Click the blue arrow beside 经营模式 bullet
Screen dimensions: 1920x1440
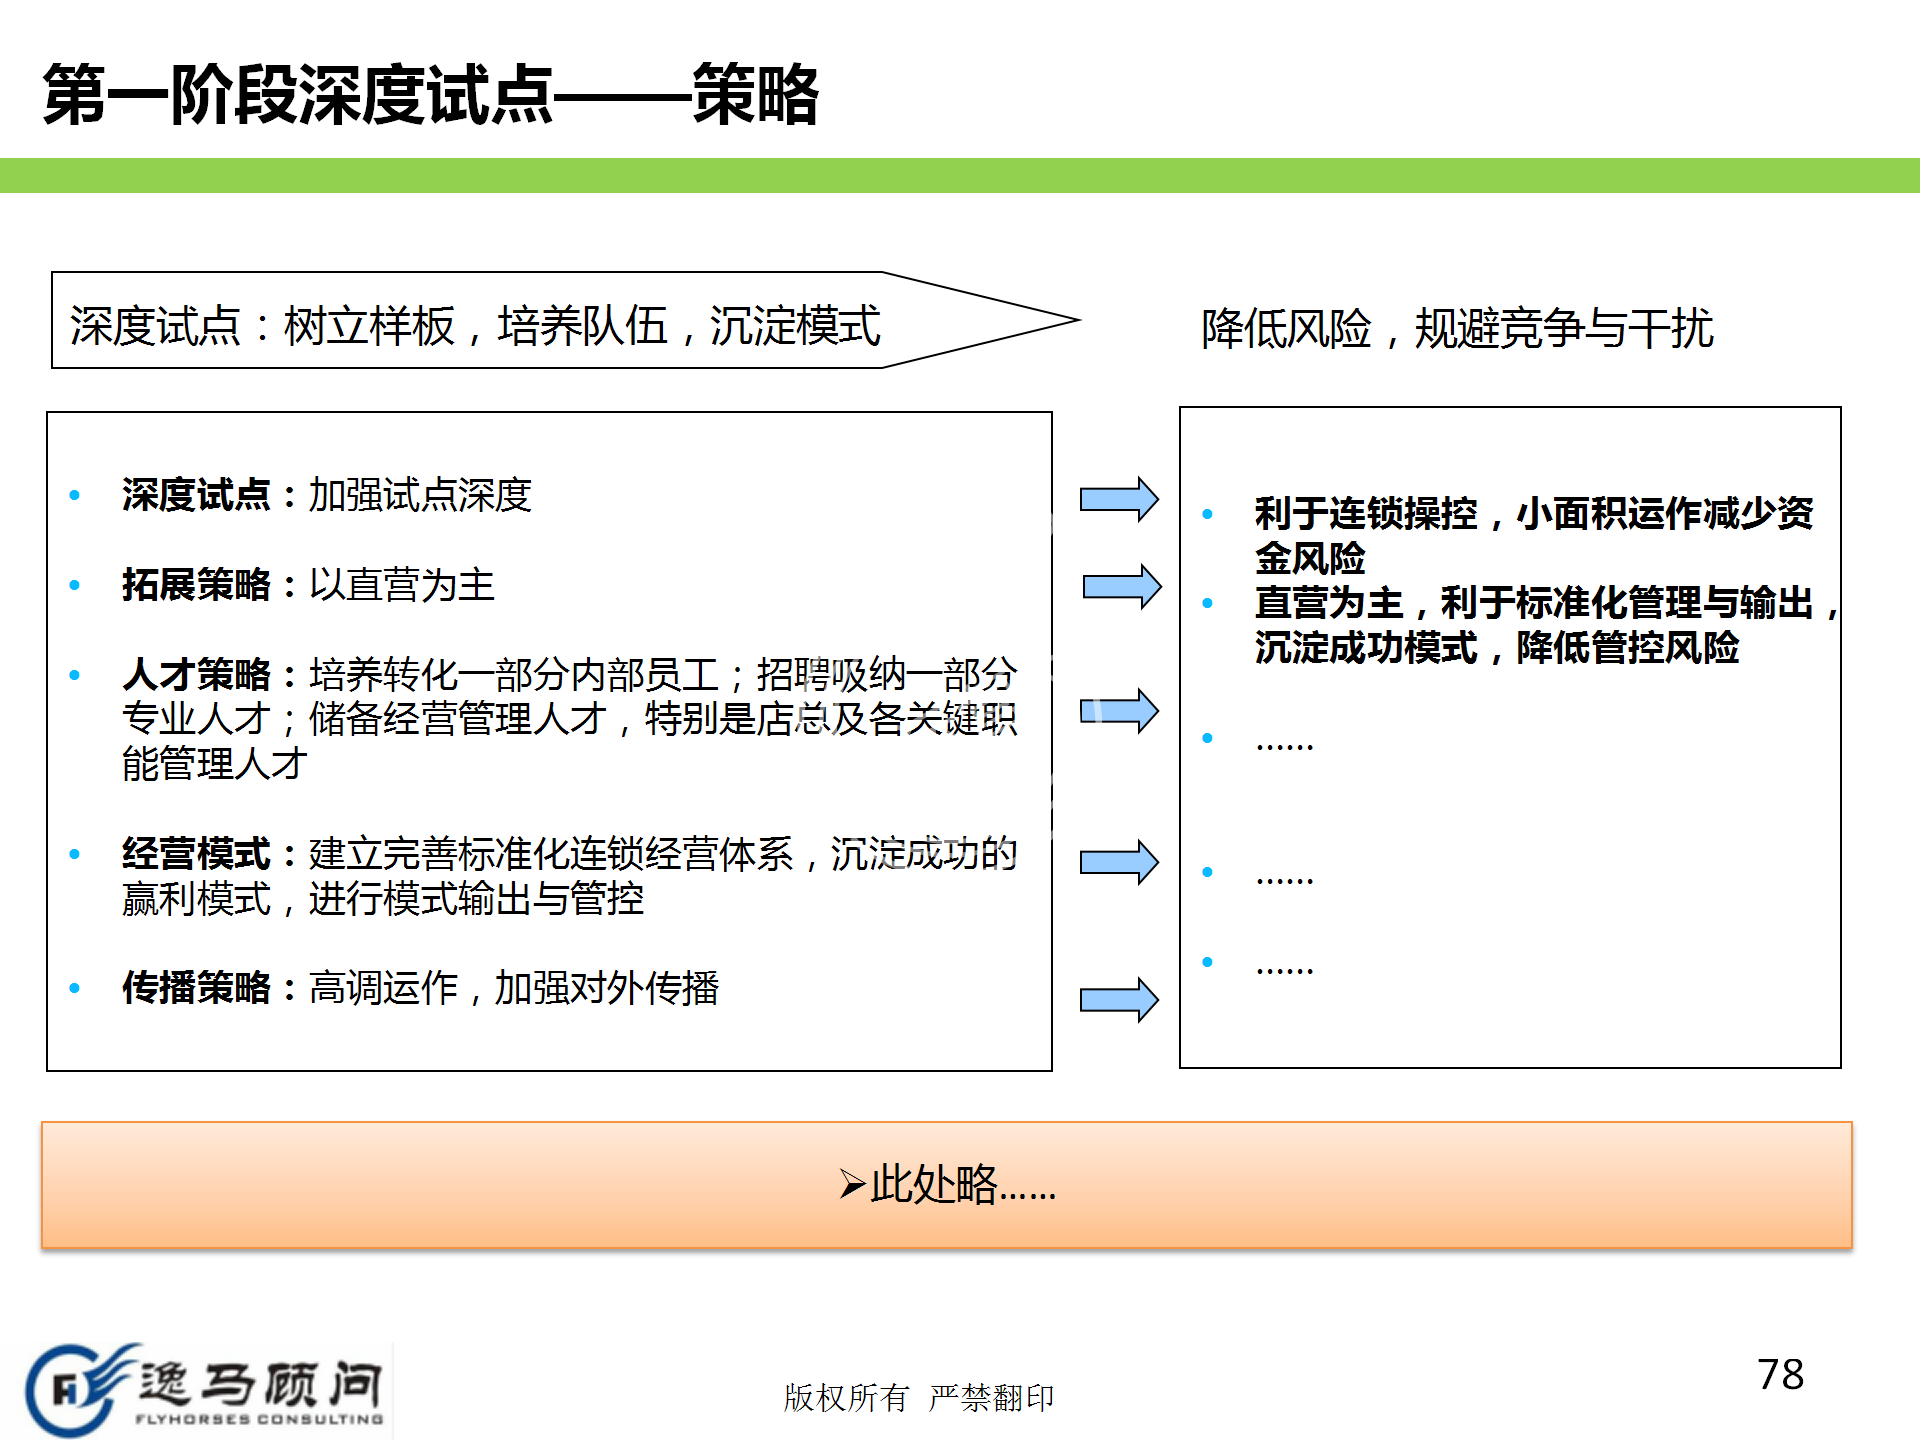click(1118, 862)
